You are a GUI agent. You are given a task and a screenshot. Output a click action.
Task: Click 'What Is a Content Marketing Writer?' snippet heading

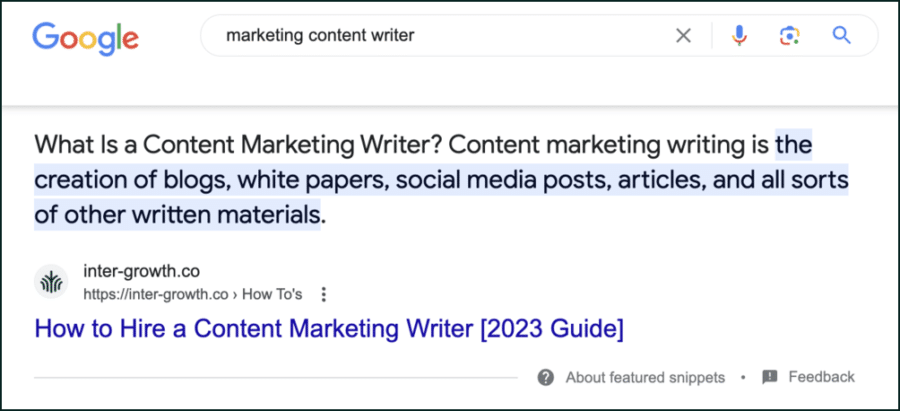click(x=238, y=145)
